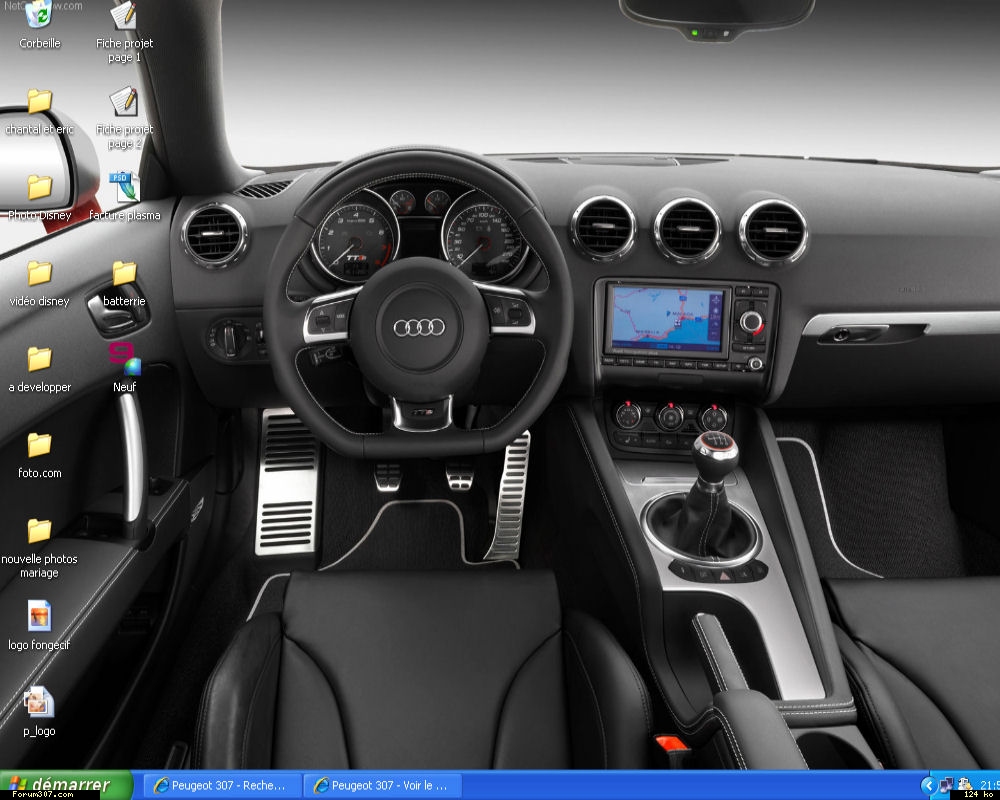Select the logo fongecif image file
1000x800 pixels.
pos(39,616)
